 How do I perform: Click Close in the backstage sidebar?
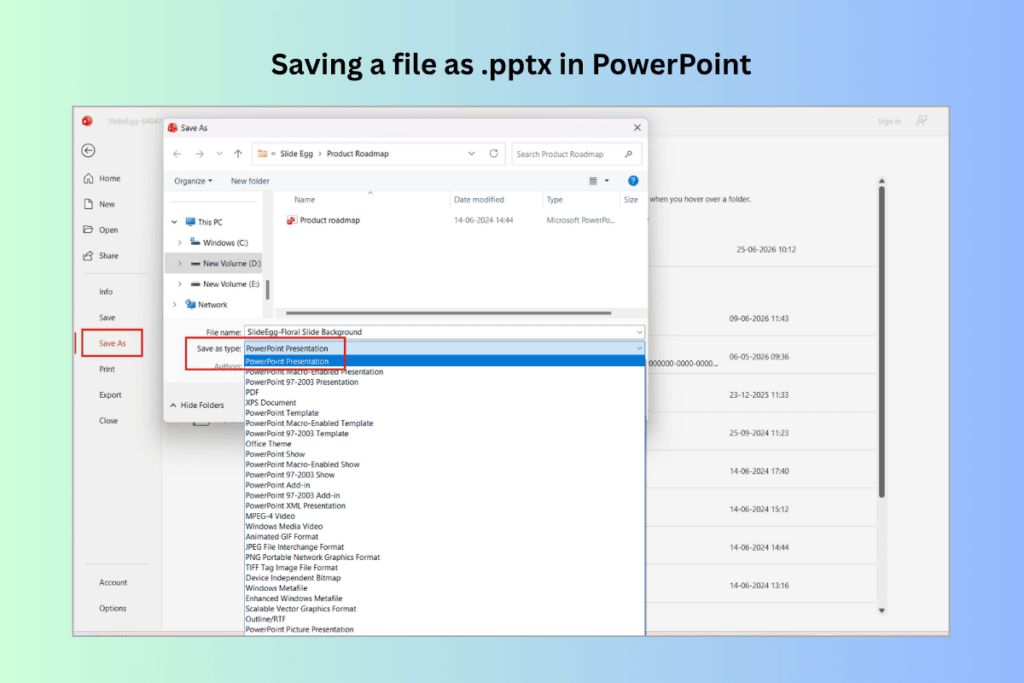108,421
